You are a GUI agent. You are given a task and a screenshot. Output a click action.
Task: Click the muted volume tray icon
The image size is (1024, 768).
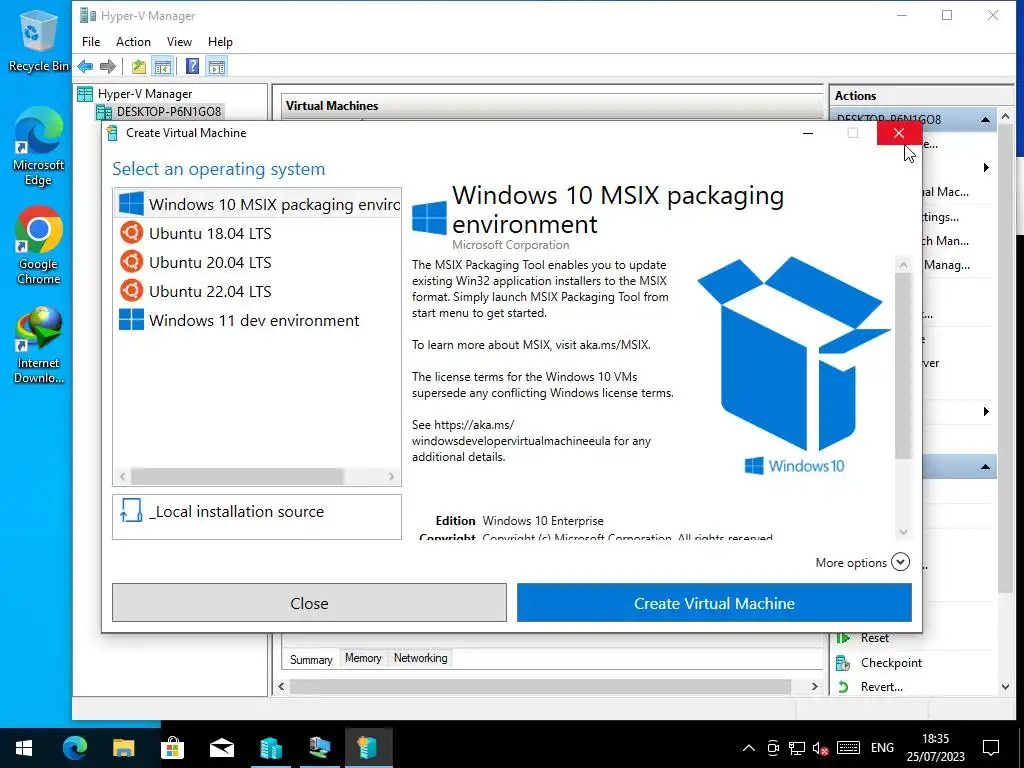point(821,748)
